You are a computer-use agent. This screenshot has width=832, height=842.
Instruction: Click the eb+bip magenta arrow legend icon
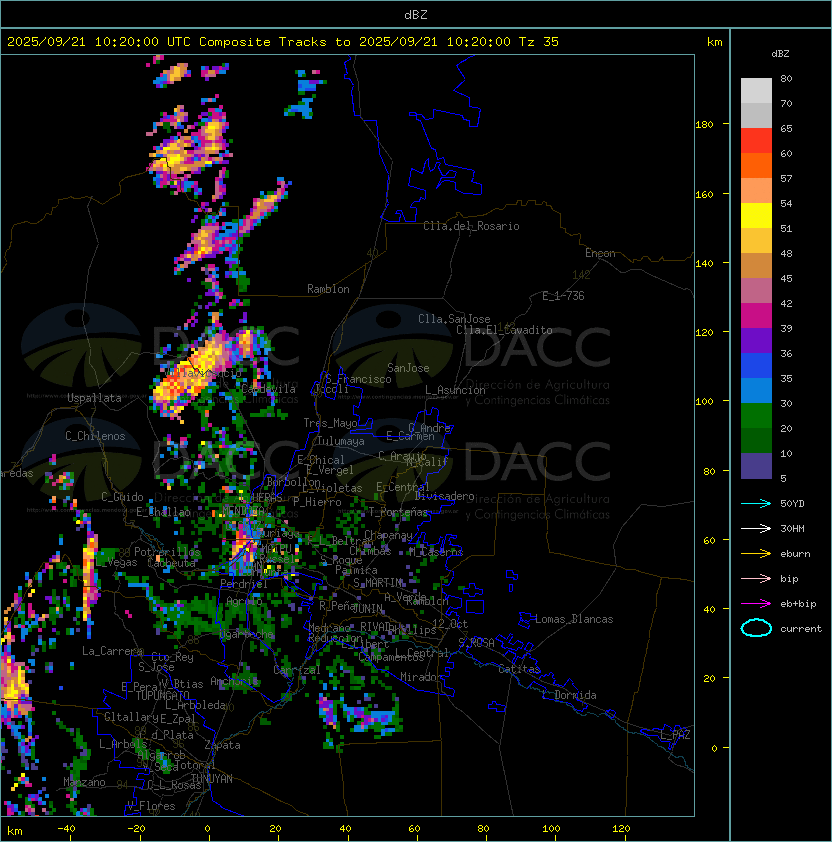756,604
